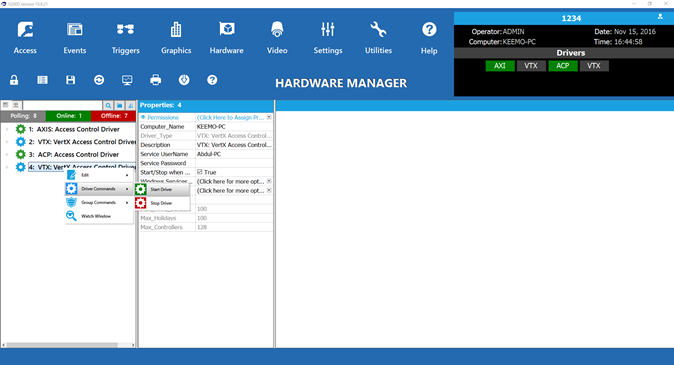Open more options button below Windows Services
Viewport: 674px width, 365px height.
(269, 190)
